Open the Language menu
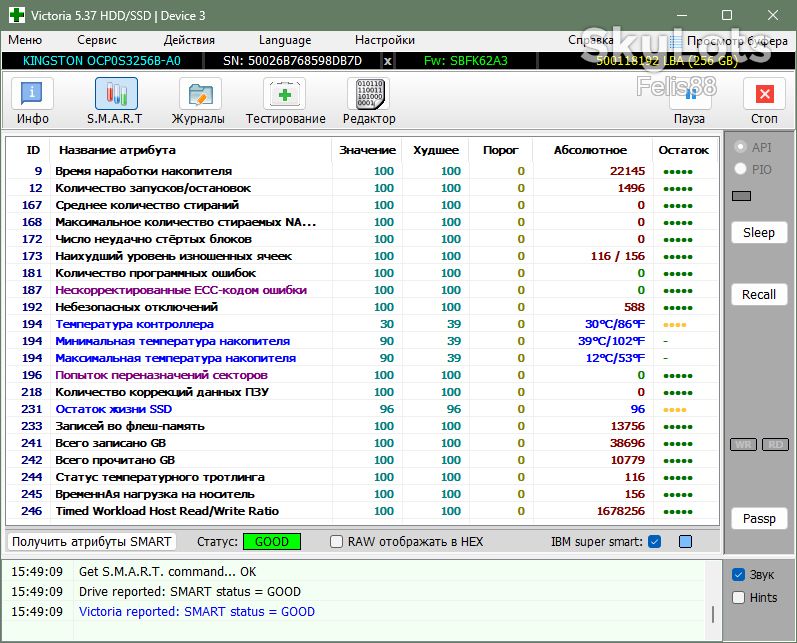Viewport: 797px width, 643px height. [x=285, y=40]
